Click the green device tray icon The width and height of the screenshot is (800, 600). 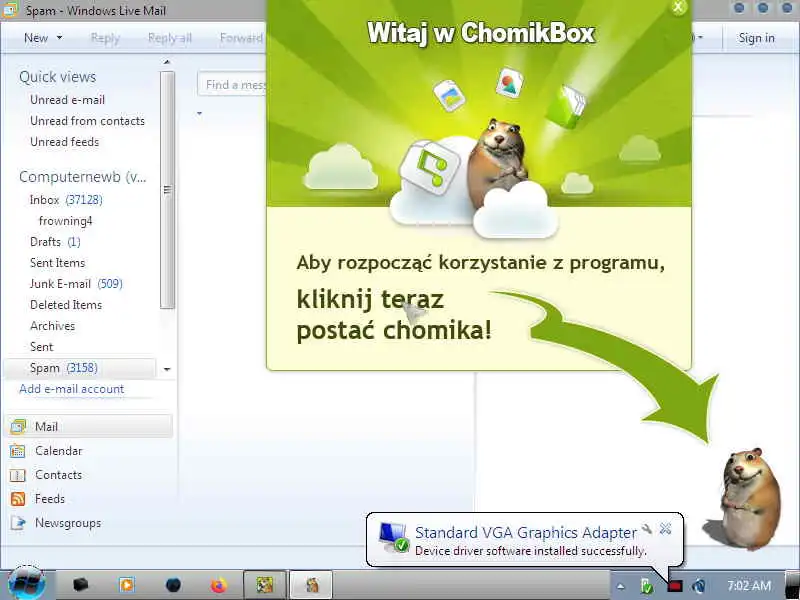pyautogui.click(x=646, y=586)
